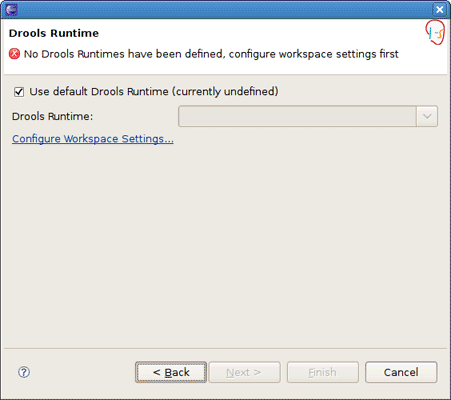Select the 'Drools Runtime' heading text

pos(54,33)
